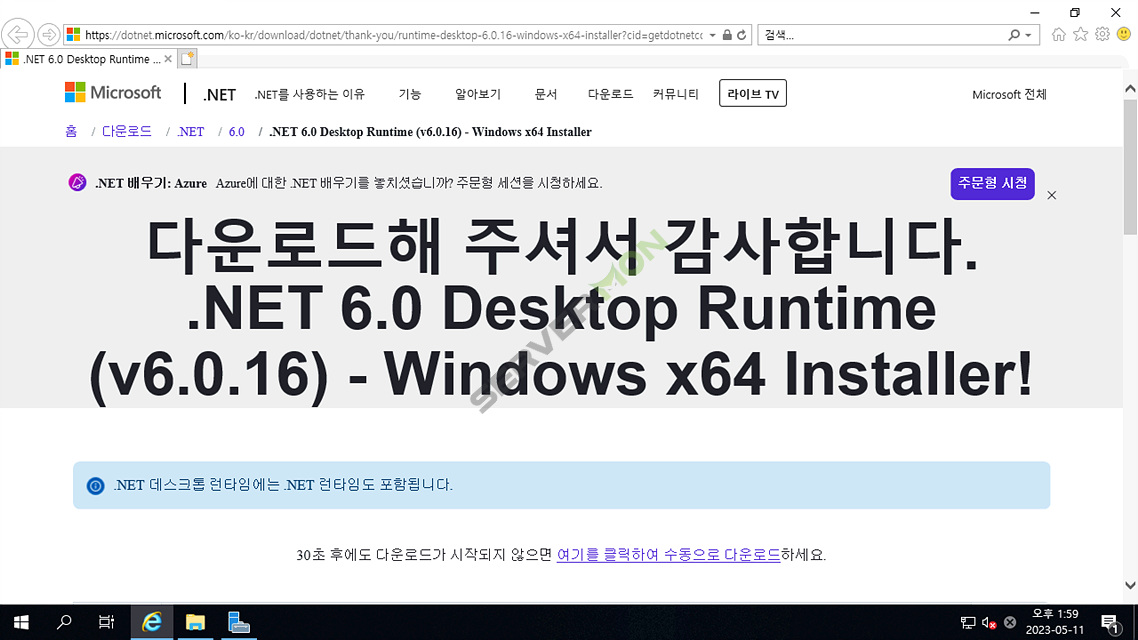The width and height of the screenshot is (1138, 640).
Task: Click the browser Back arrow button
Action: pos(17,34)
